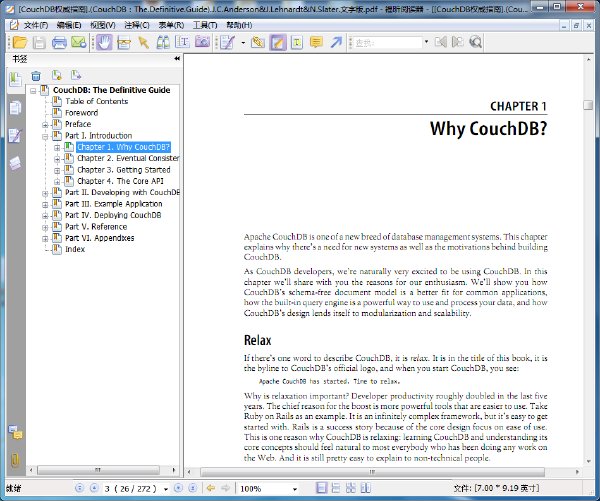Open the comments sidebar panel near bottom
This screenshot has width=600, height=501.
pos(16,433)
